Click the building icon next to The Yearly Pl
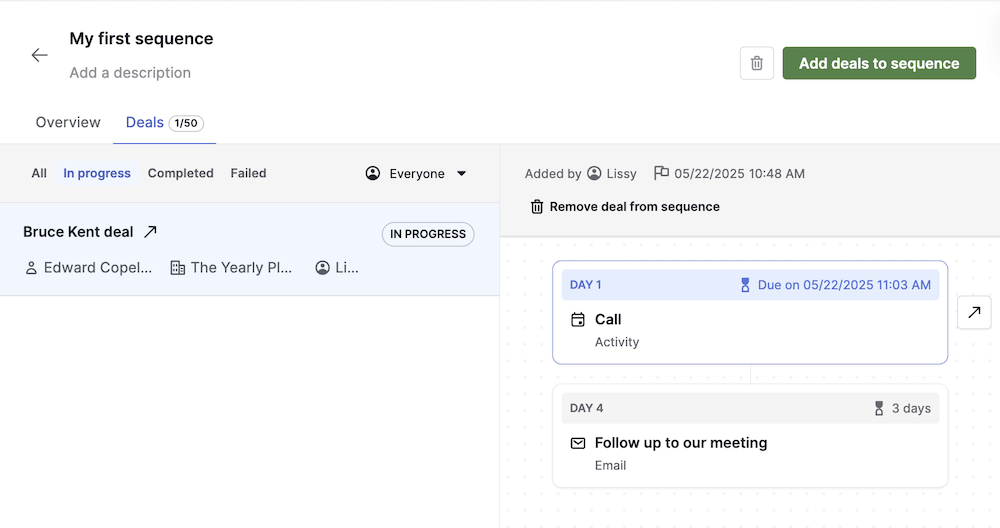Screen dimensions: 1000x528 (x=178, y=268)
